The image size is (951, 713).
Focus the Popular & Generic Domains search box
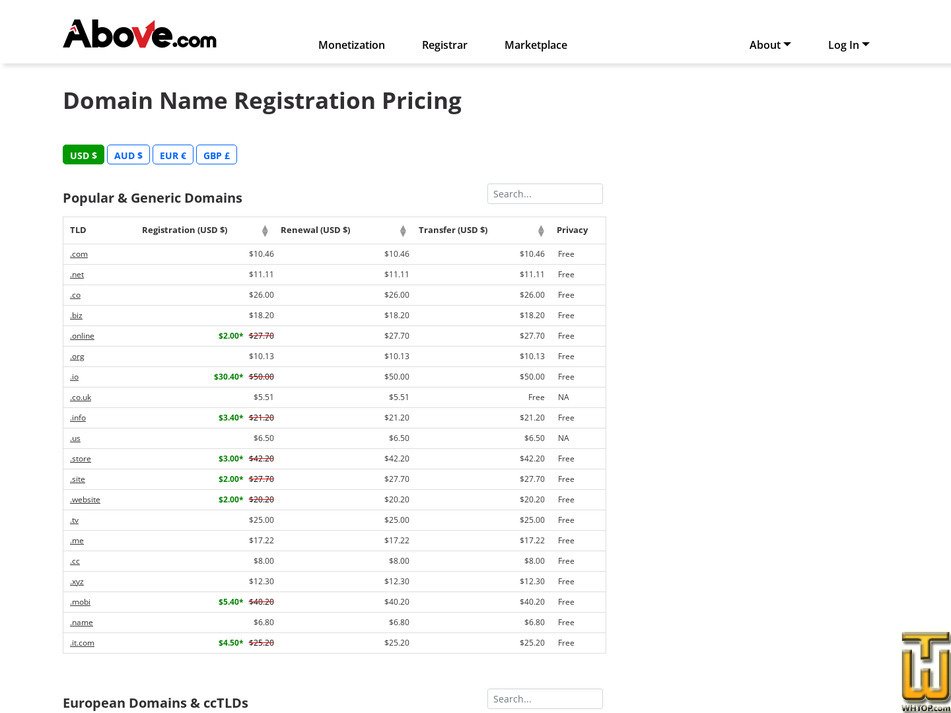pyautogui.click(x=545, y=194)
